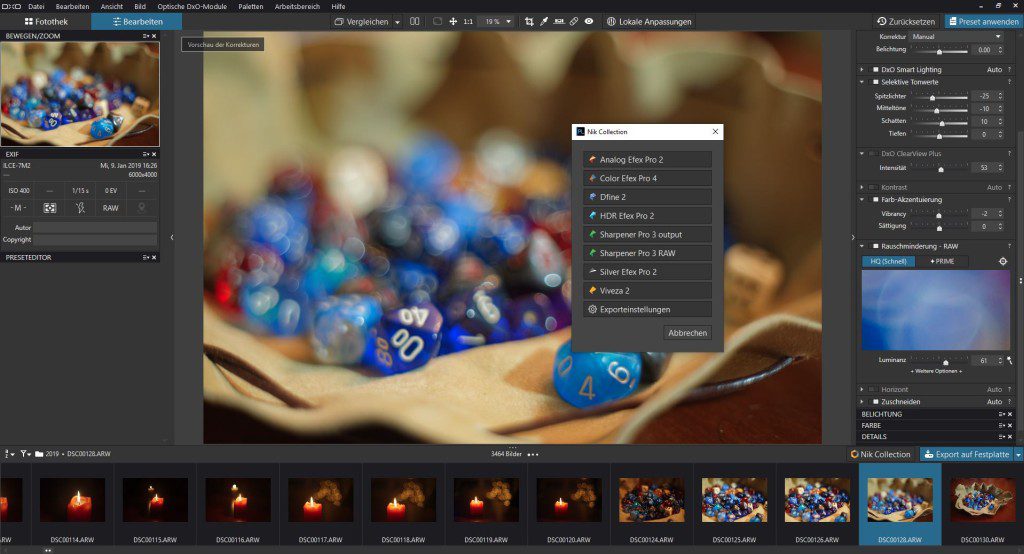Click Export auf Festplatte
The image size is (1024, 554).
click(x=967, y=454)
